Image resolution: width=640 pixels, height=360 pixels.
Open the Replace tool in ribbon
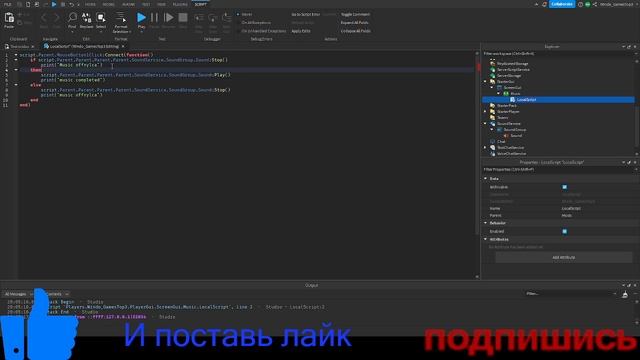click(87, 18)
